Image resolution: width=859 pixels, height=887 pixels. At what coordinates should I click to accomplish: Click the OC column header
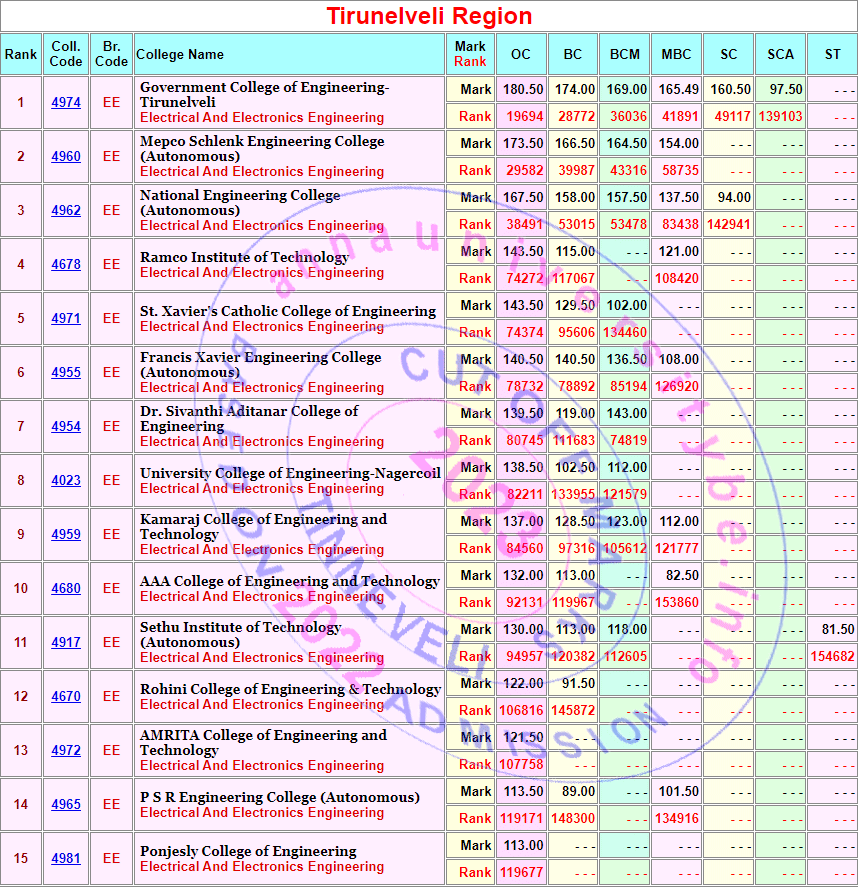pos(521,54)
